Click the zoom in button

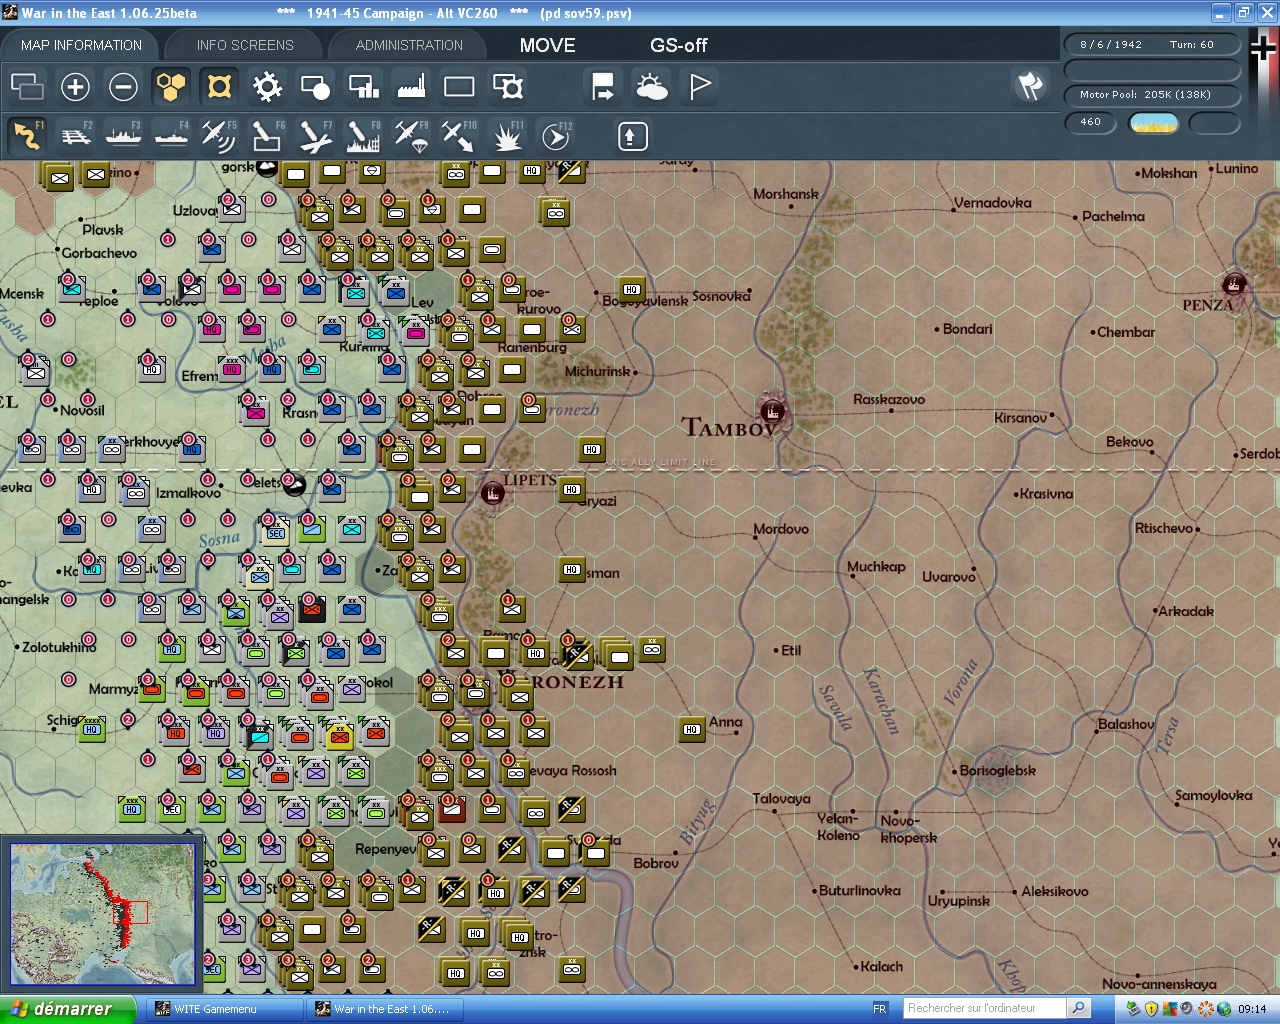tap(75, 87)
